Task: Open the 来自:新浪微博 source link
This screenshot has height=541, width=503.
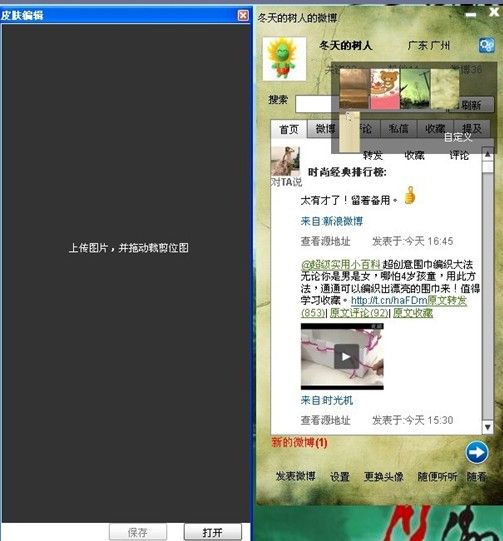Action: pos(332,221)
